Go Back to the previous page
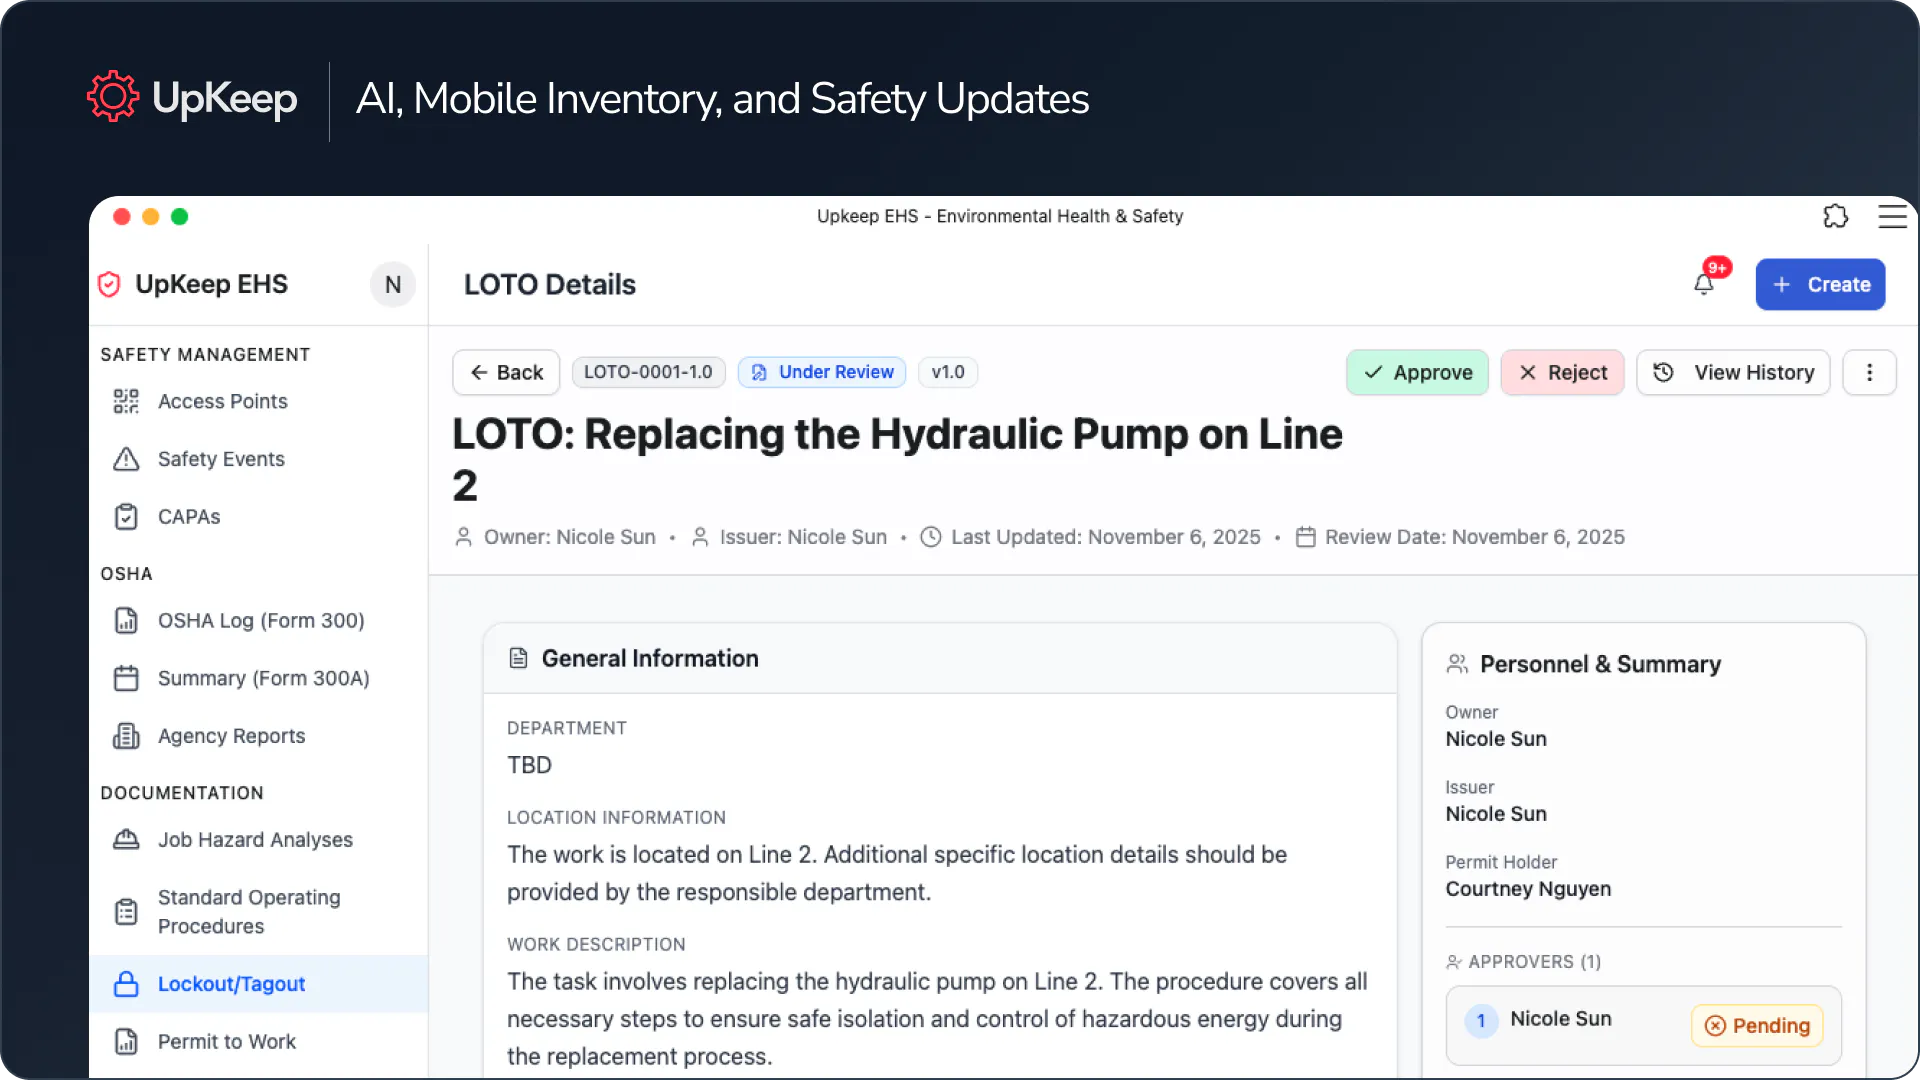1920x1080 pixels. pos(506,372)
